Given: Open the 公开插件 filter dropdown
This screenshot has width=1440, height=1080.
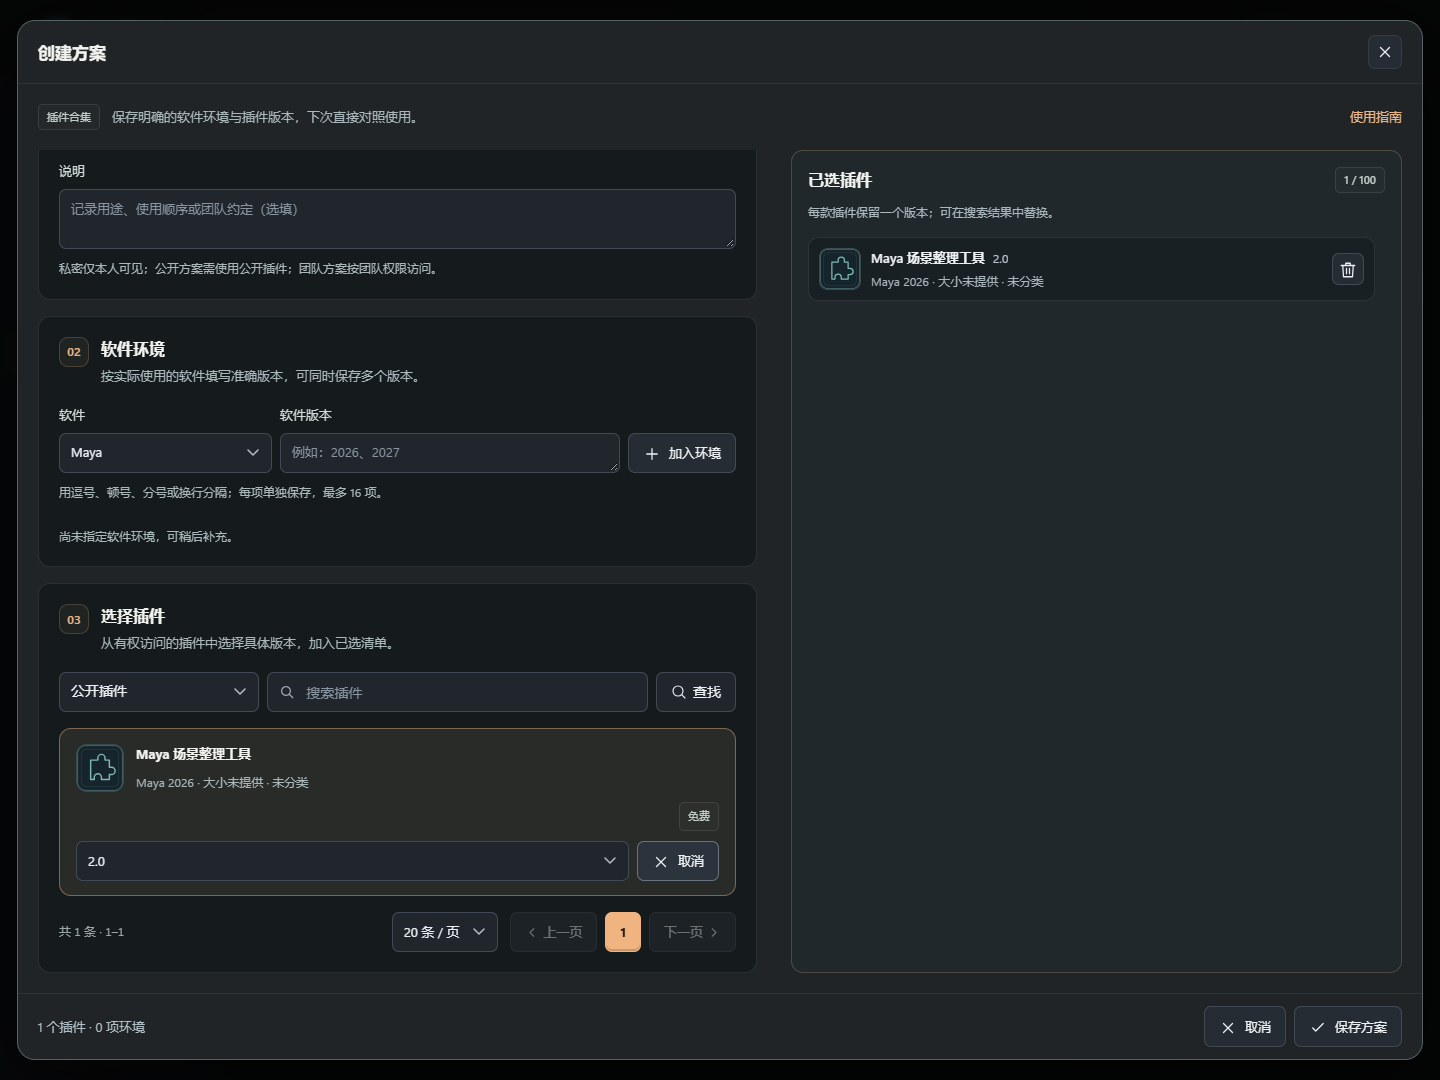Looking at the screenshot, I should (x=159, y=692).
